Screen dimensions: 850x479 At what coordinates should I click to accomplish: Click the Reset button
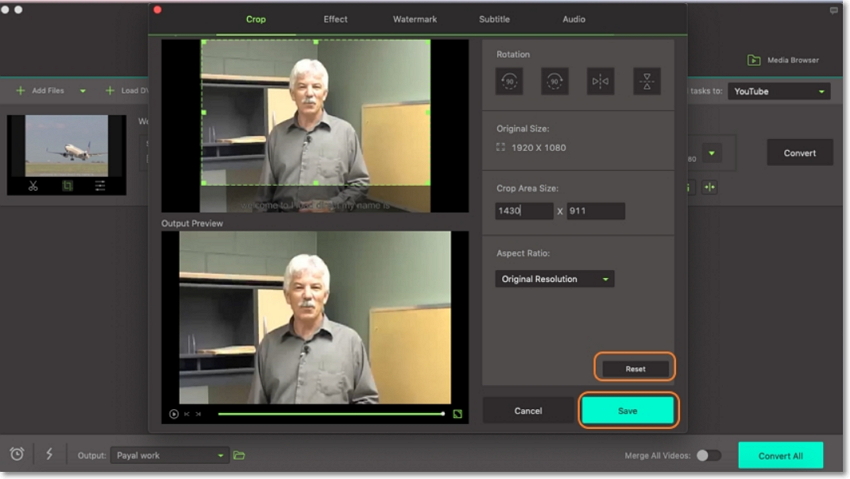tap(635, 368)
